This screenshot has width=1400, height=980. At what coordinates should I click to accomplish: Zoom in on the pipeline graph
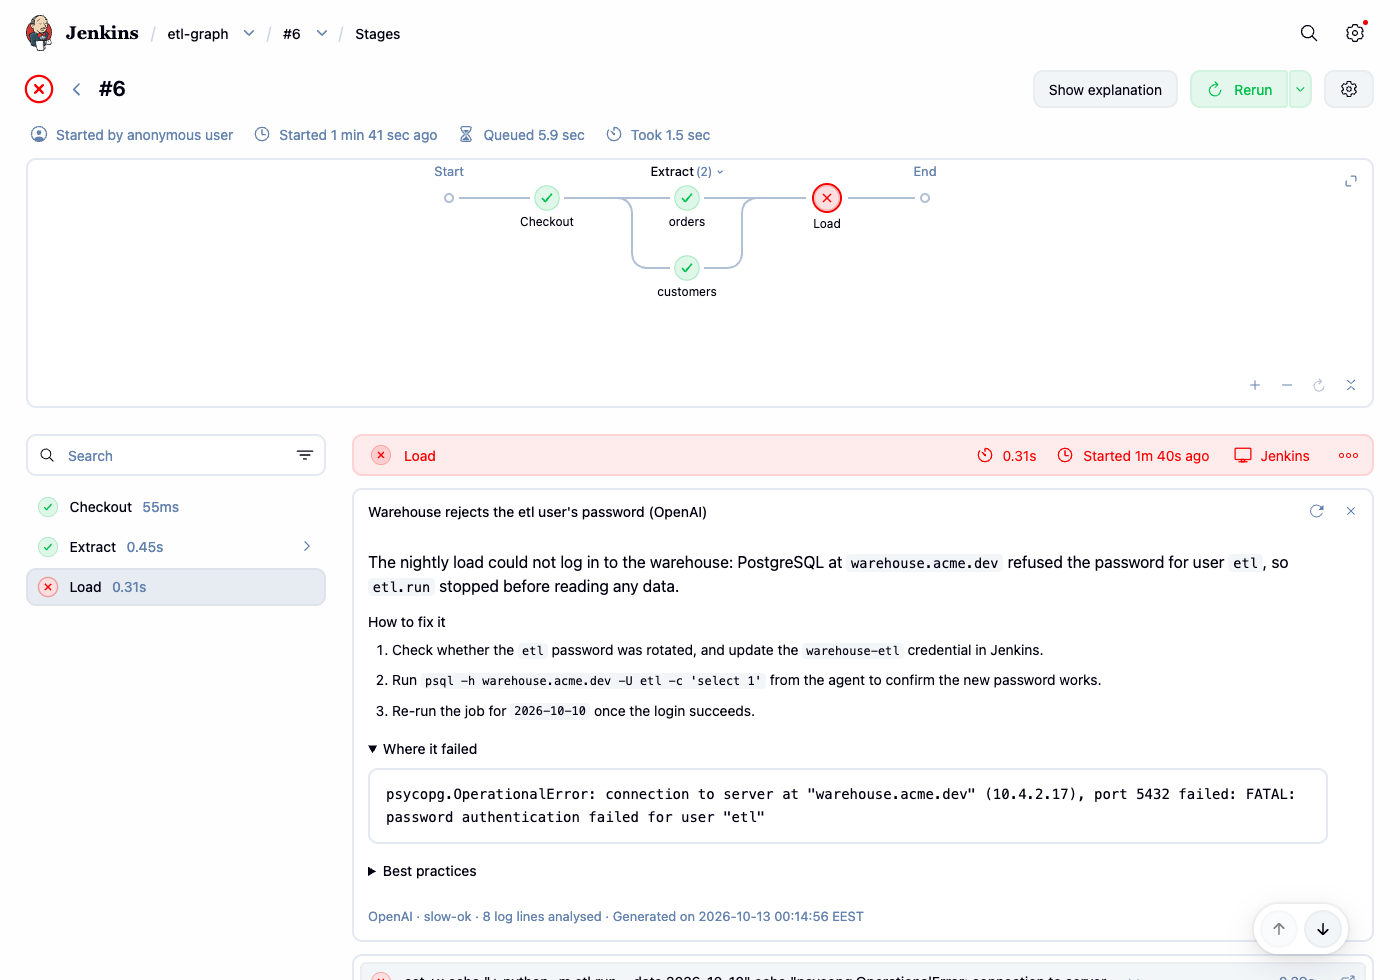pos(1255,385)
